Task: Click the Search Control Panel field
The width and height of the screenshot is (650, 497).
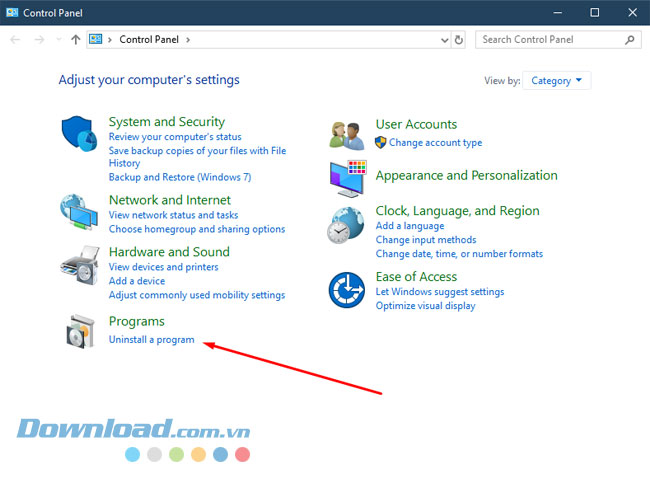Action: [550, 40]
